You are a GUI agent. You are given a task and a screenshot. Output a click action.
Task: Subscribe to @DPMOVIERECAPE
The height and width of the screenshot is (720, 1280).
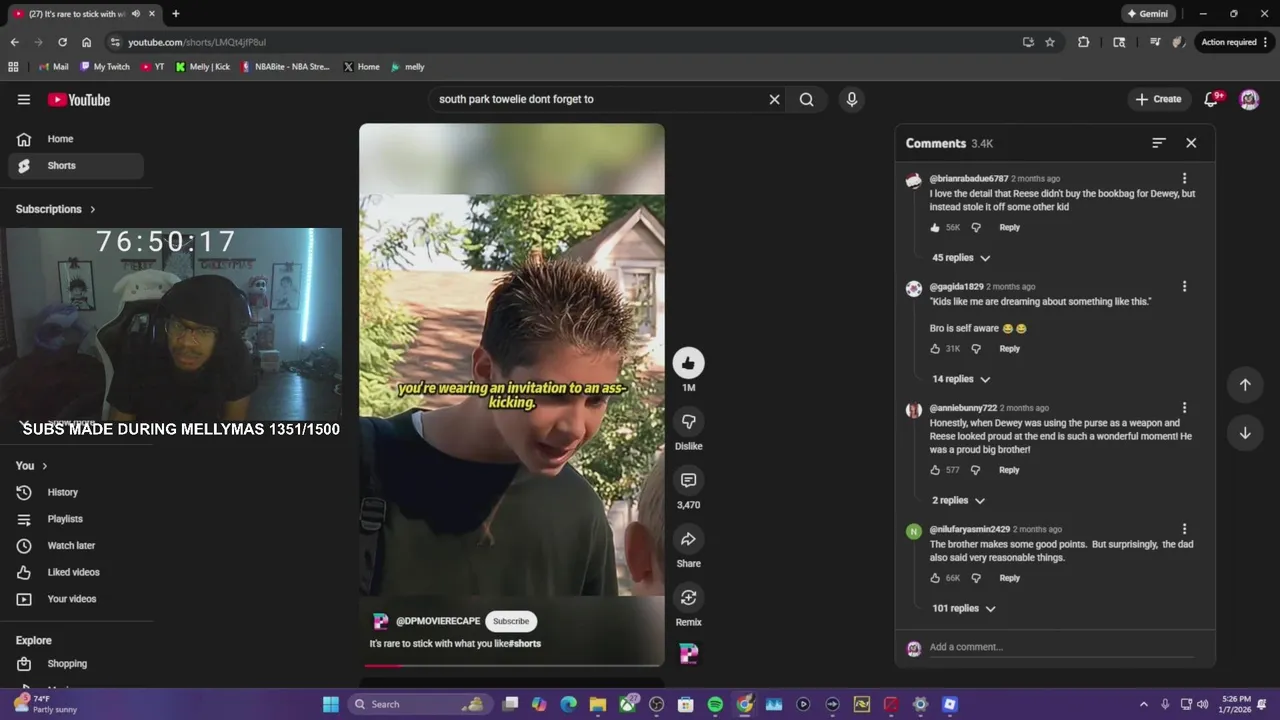[511, 621]
